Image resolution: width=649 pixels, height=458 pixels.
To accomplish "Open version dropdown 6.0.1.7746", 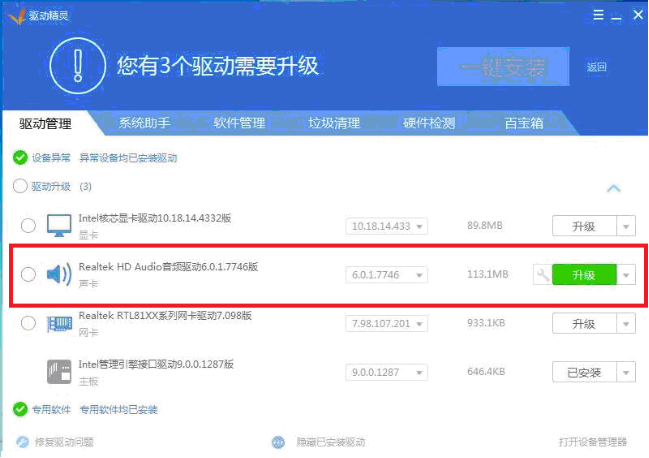I will tap(387, 275).
